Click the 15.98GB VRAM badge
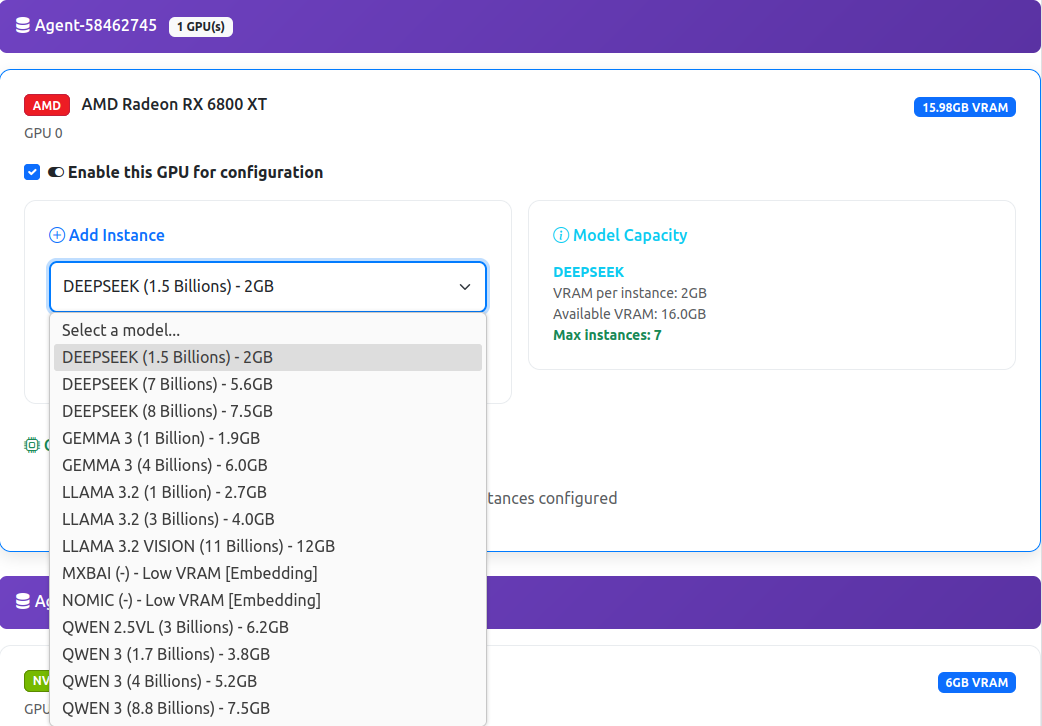Viewport: 1042px width, 726px height. click(x=964, y=107)
